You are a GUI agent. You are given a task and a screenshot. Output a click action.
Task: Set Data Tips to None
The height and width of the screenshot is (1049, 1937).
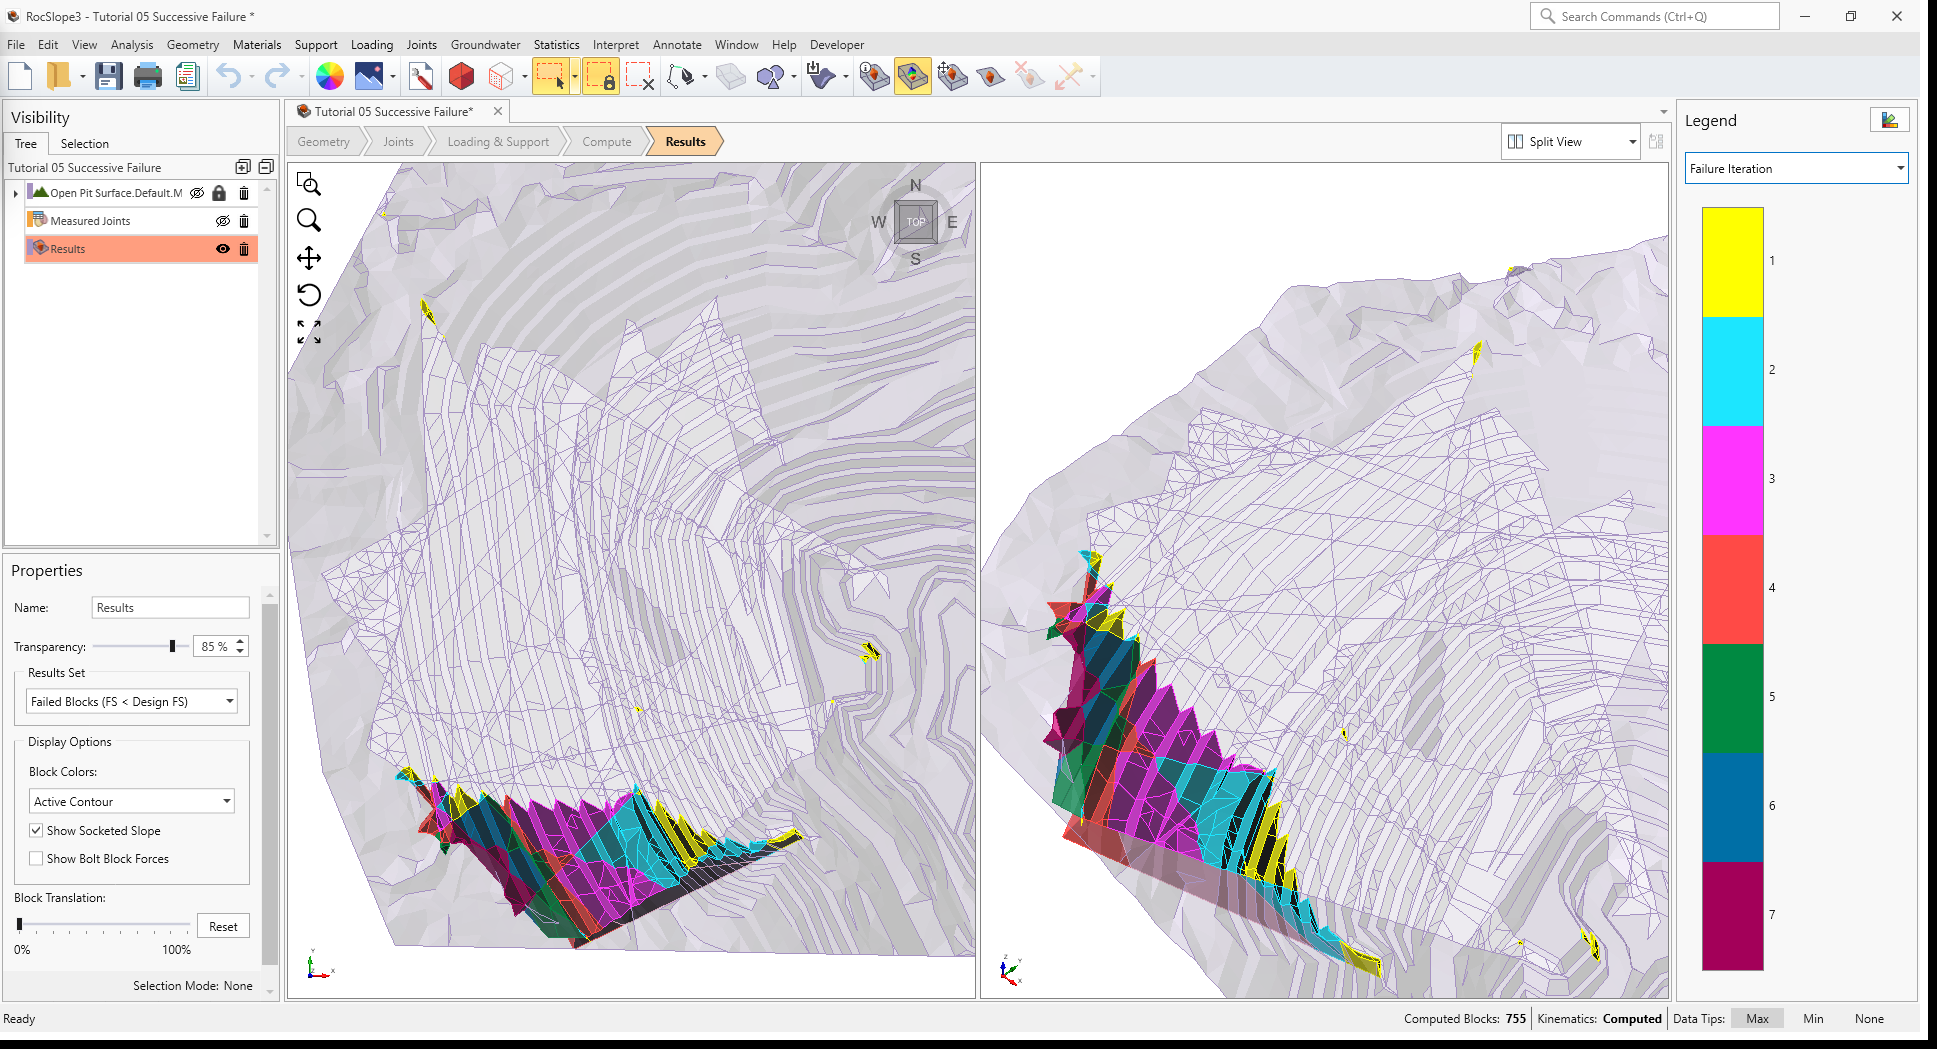coord(1869,1019)
